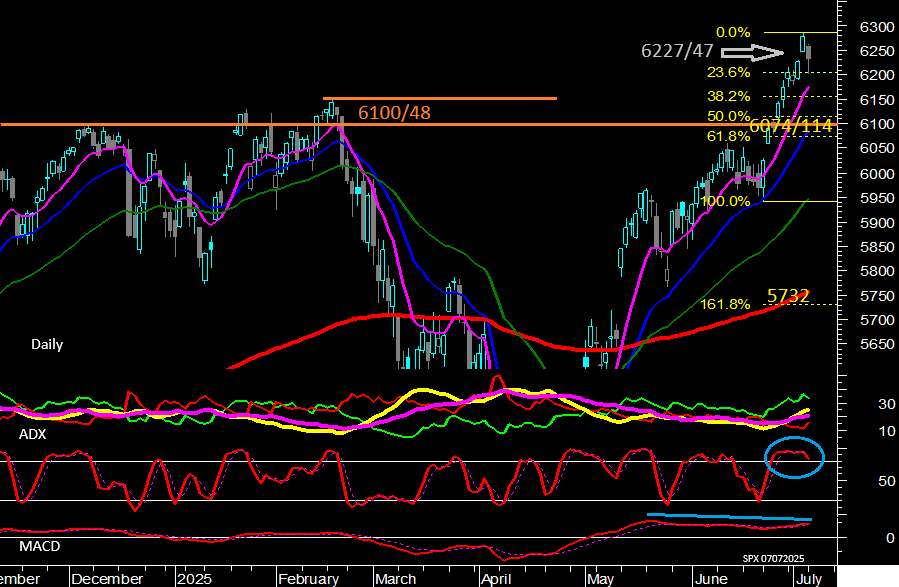Click the 5700 price axis value
Screen dimensions: 899x587
pos(877,320)
